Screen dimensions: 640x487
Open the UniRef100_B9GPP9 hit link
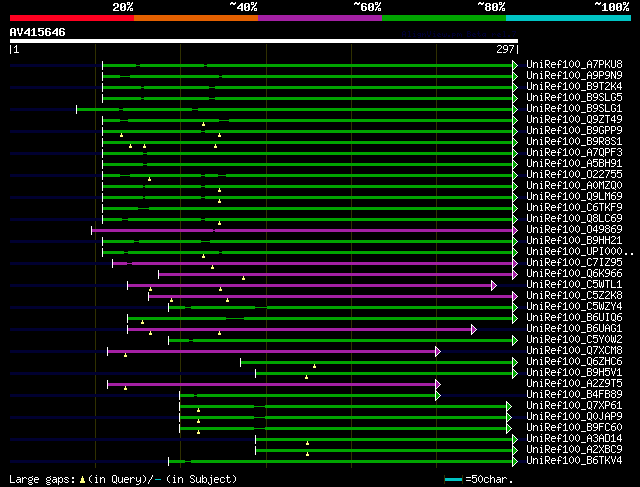click(574, 131)
